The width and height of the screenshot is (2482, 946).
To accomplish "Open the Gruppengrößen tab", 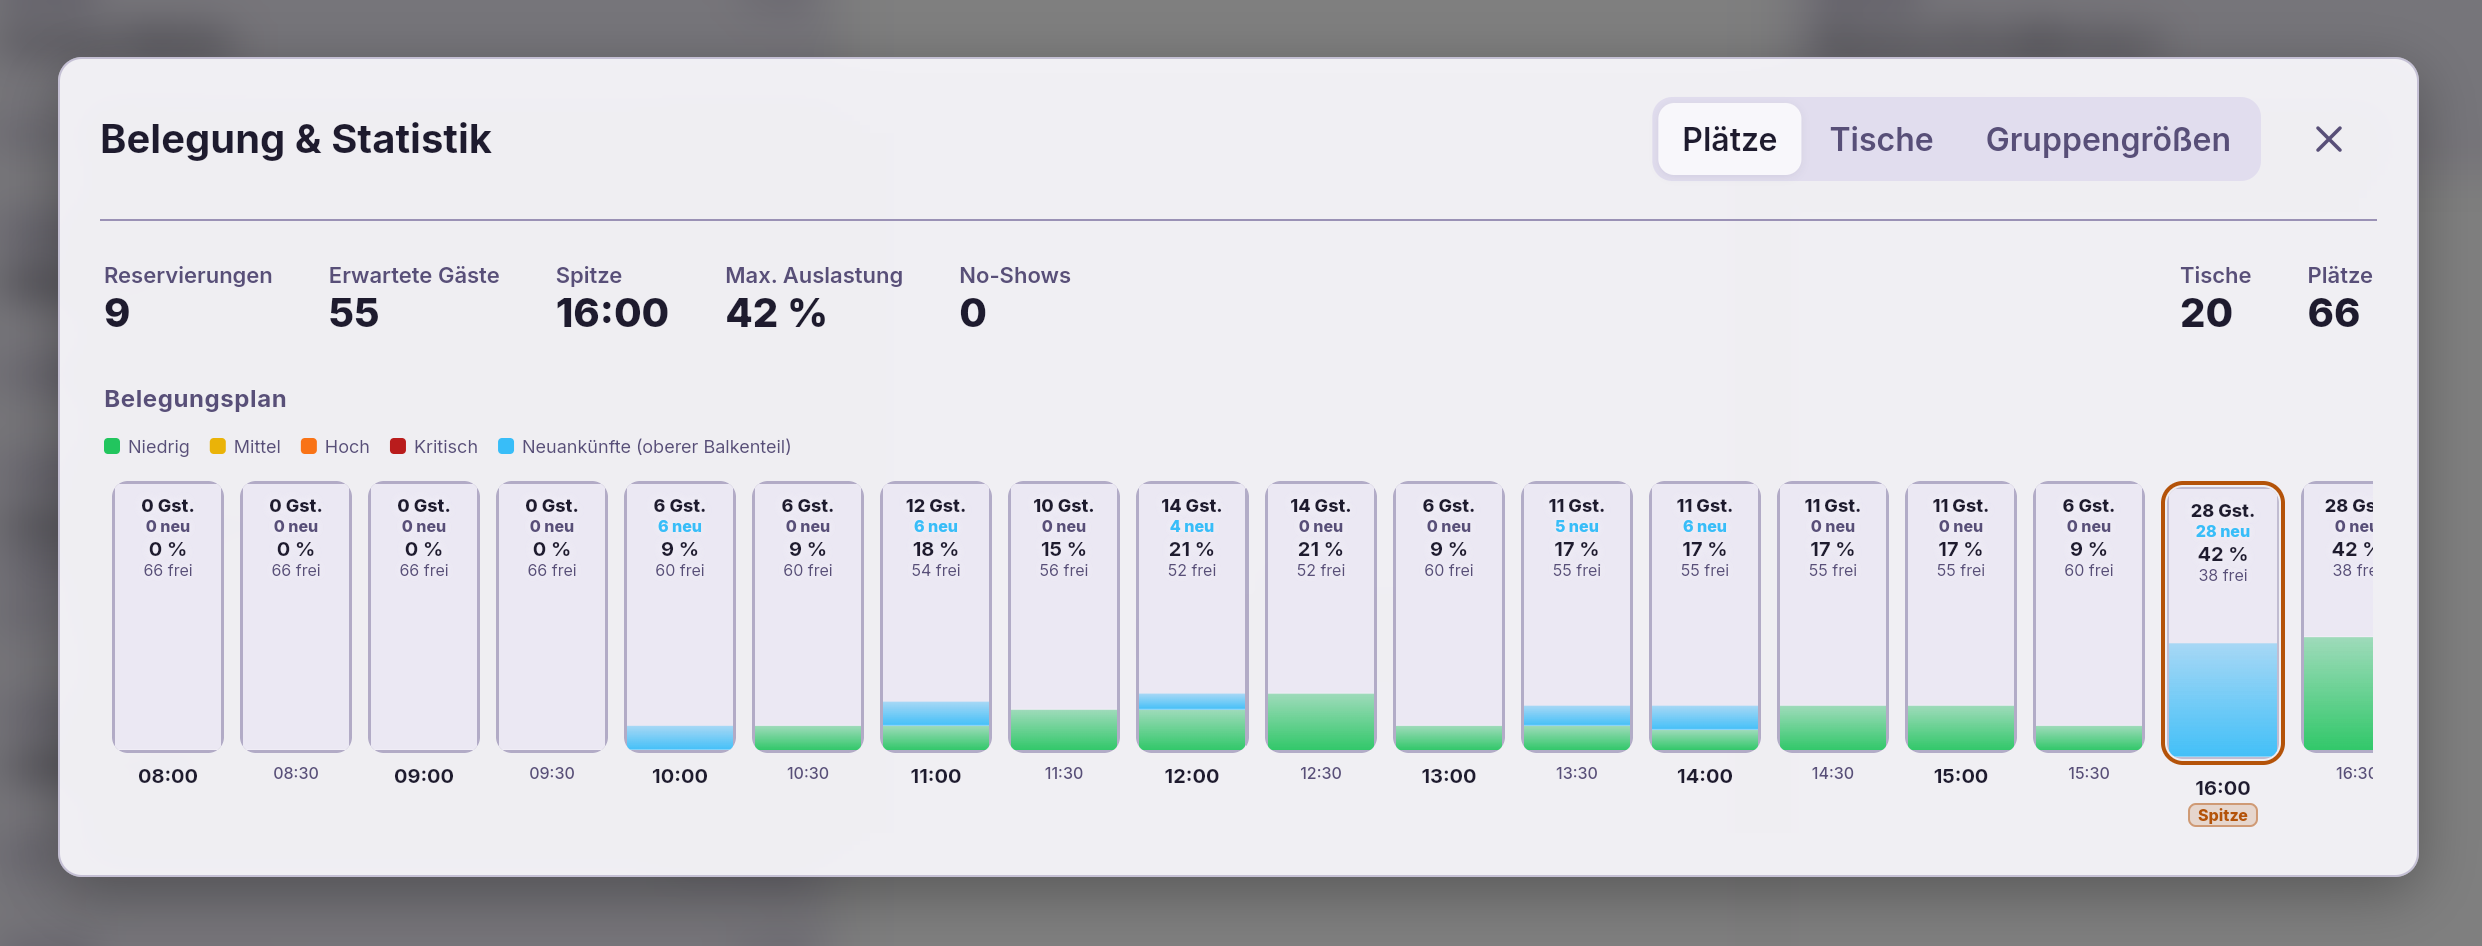I will tap(2107, 139).
